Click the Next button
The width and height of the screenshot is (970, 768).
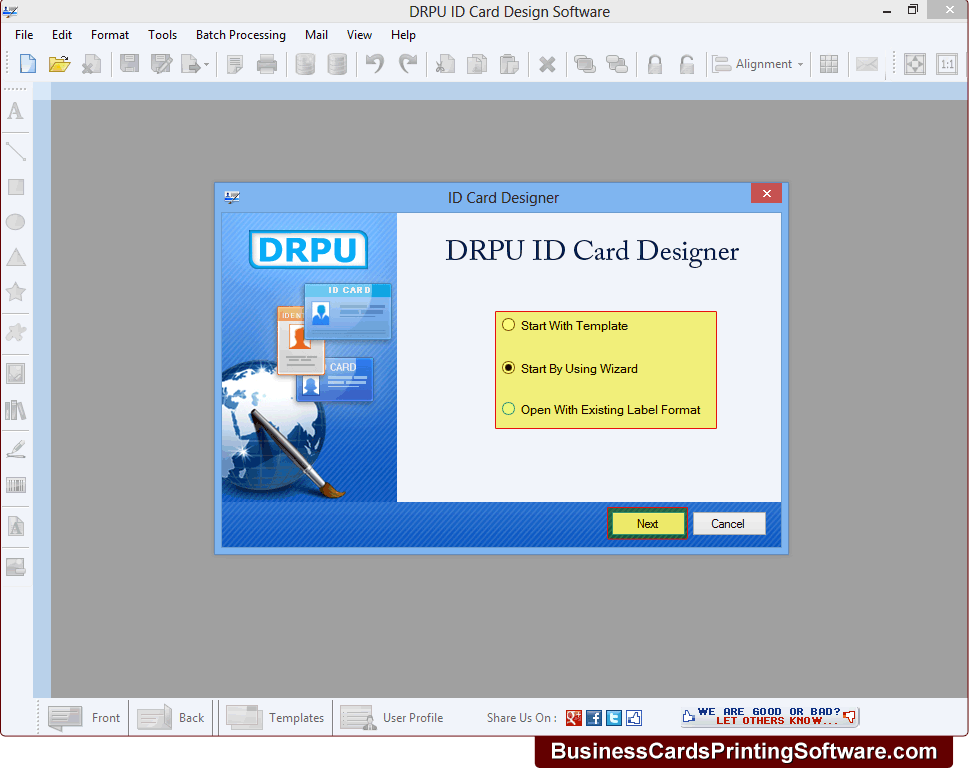647,524
